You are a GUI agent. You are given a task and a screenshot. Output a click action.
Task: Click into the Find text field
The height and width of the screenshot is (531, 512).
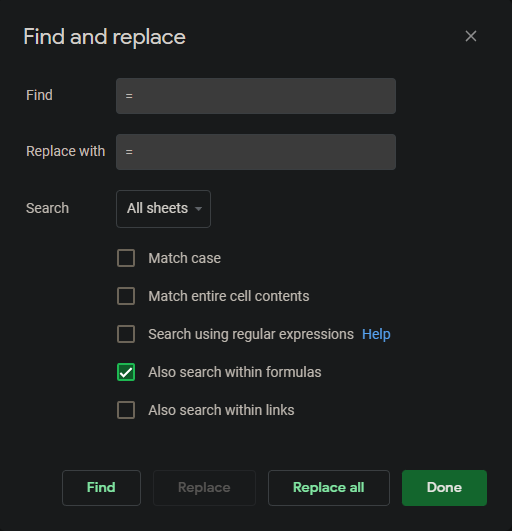256,96
